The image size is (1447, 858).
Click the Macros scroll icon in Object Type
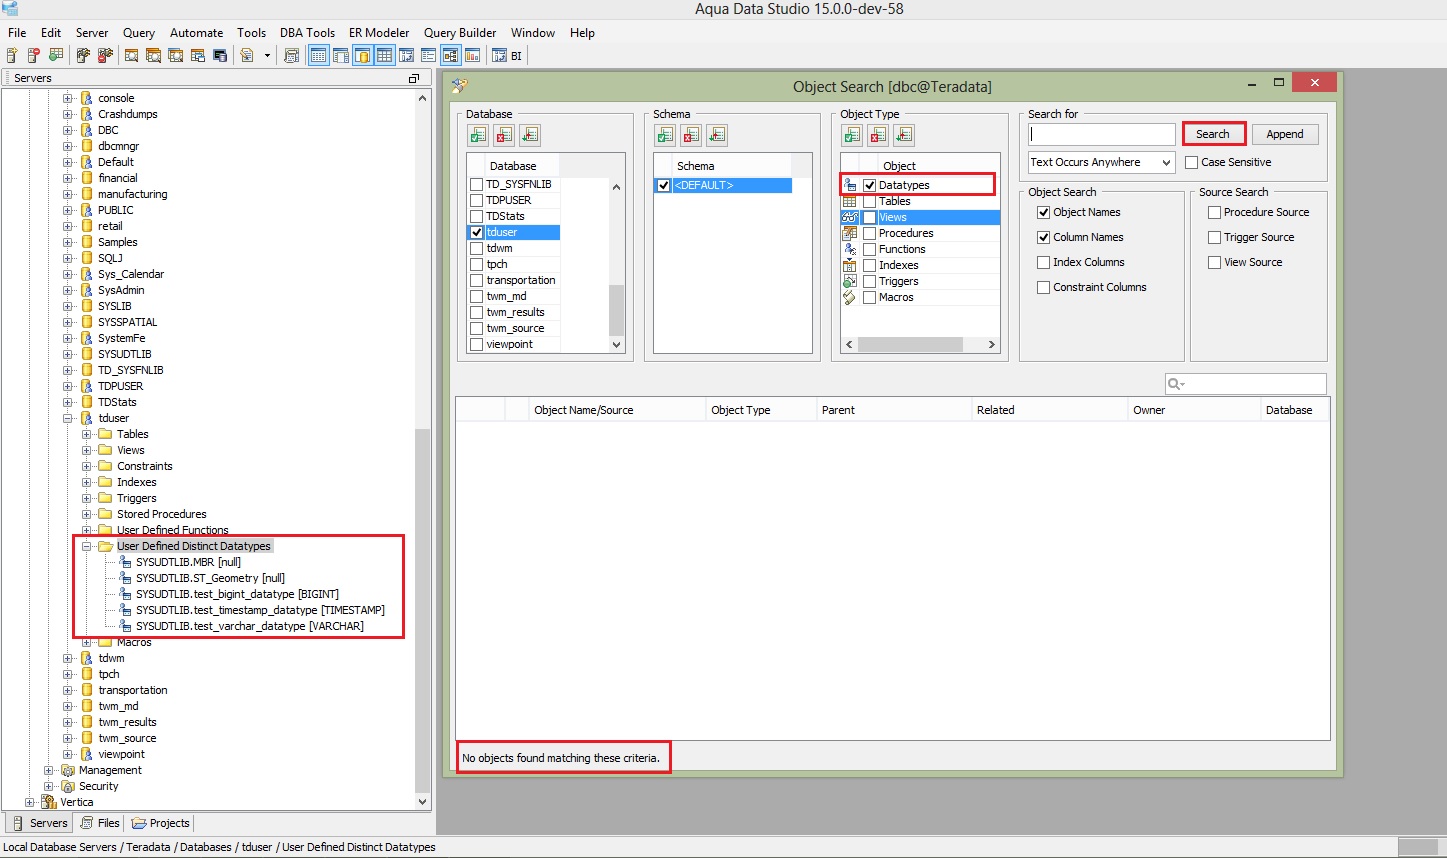click(850, 297)
